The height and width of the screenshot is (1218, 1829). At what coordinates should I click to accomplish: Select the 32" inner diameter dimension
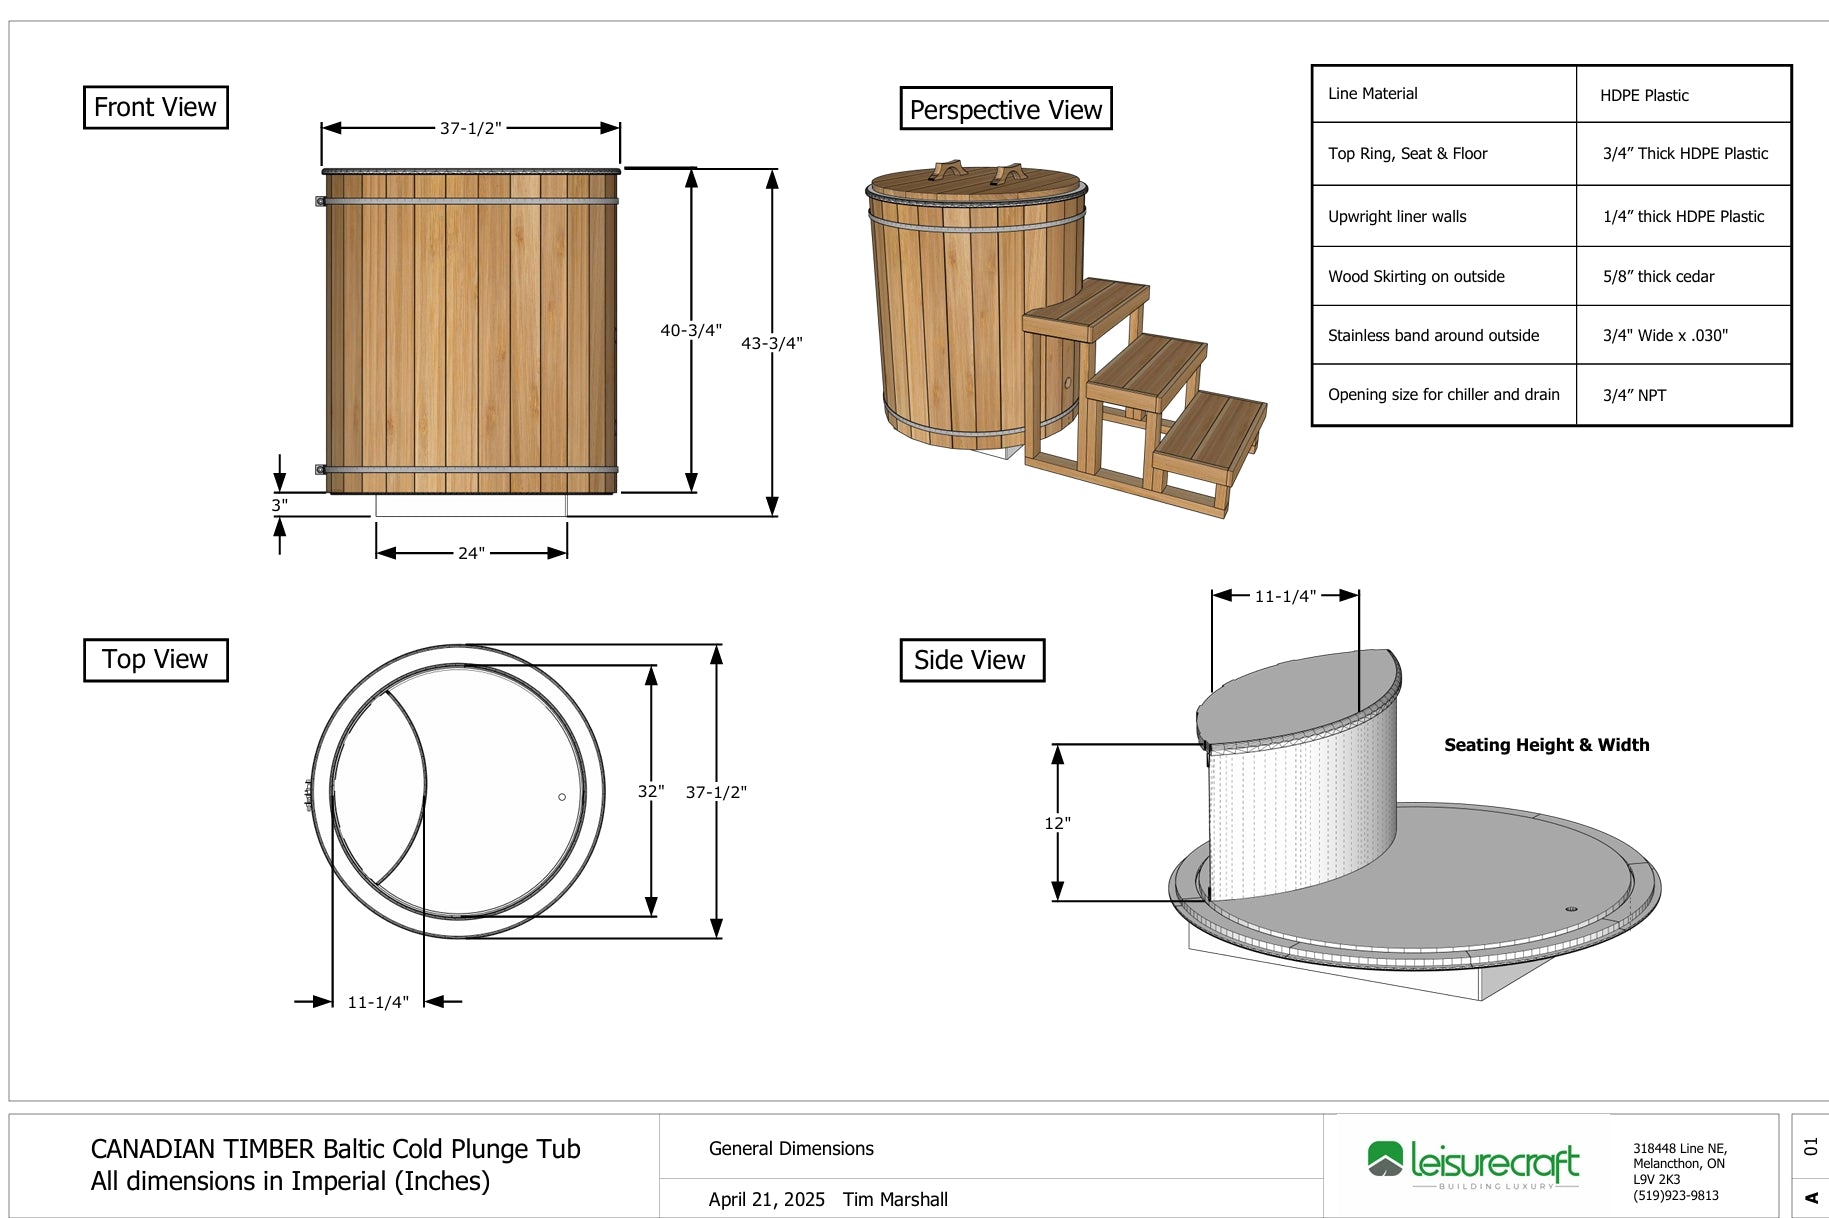[651, 791]
